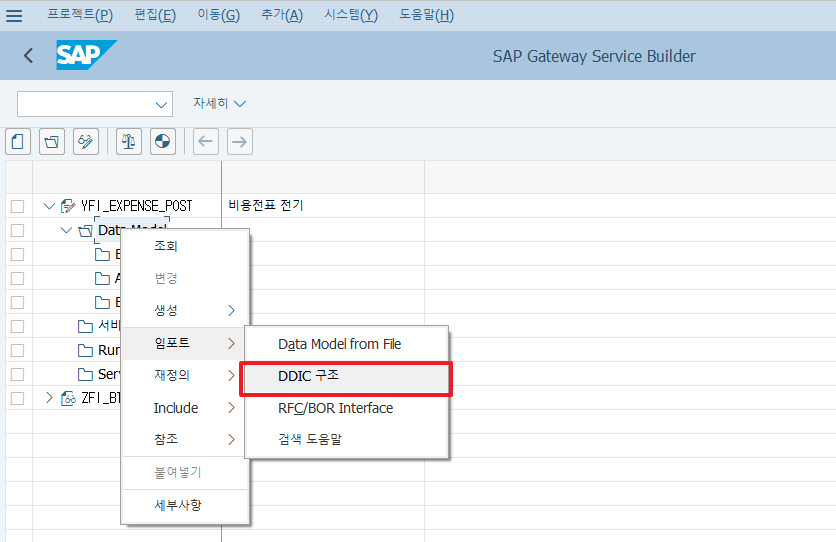Tick the checkbox for YFI_EXPENSE_POST row
The width and height of the screenshot is (836, 542).
(18, 206)
